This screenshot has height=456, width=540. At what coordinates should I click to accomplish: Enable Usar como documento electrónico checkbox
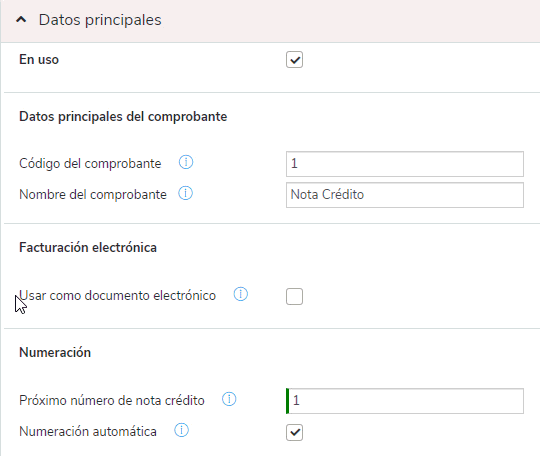tap(294, 297)
